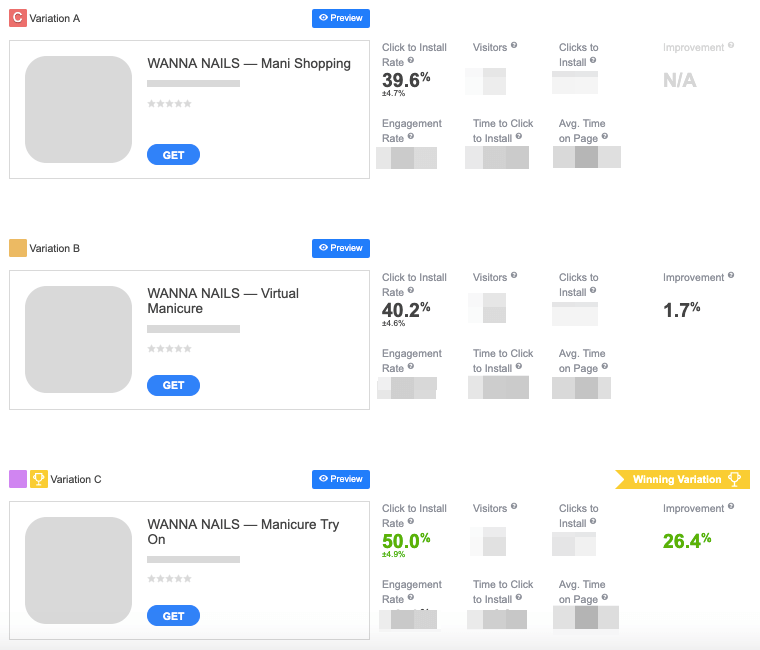Viewport: 760px width, 650px height.
Task: Click star rating in Mani Shopping card
Action: point(169,103)
